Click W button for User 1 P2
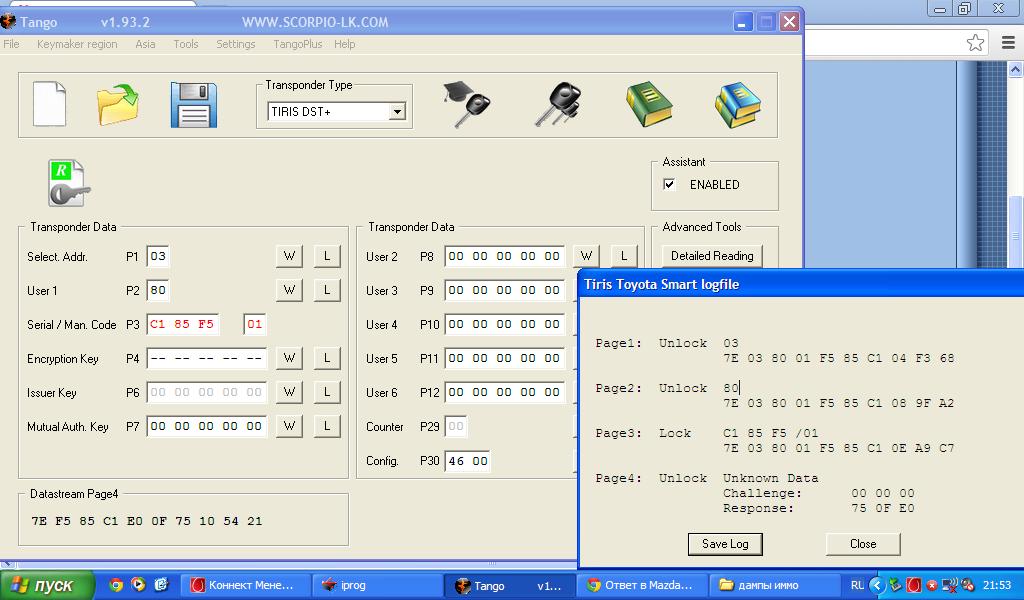The height and width of the screenshot is (600, 1024). tap(289, 290)
